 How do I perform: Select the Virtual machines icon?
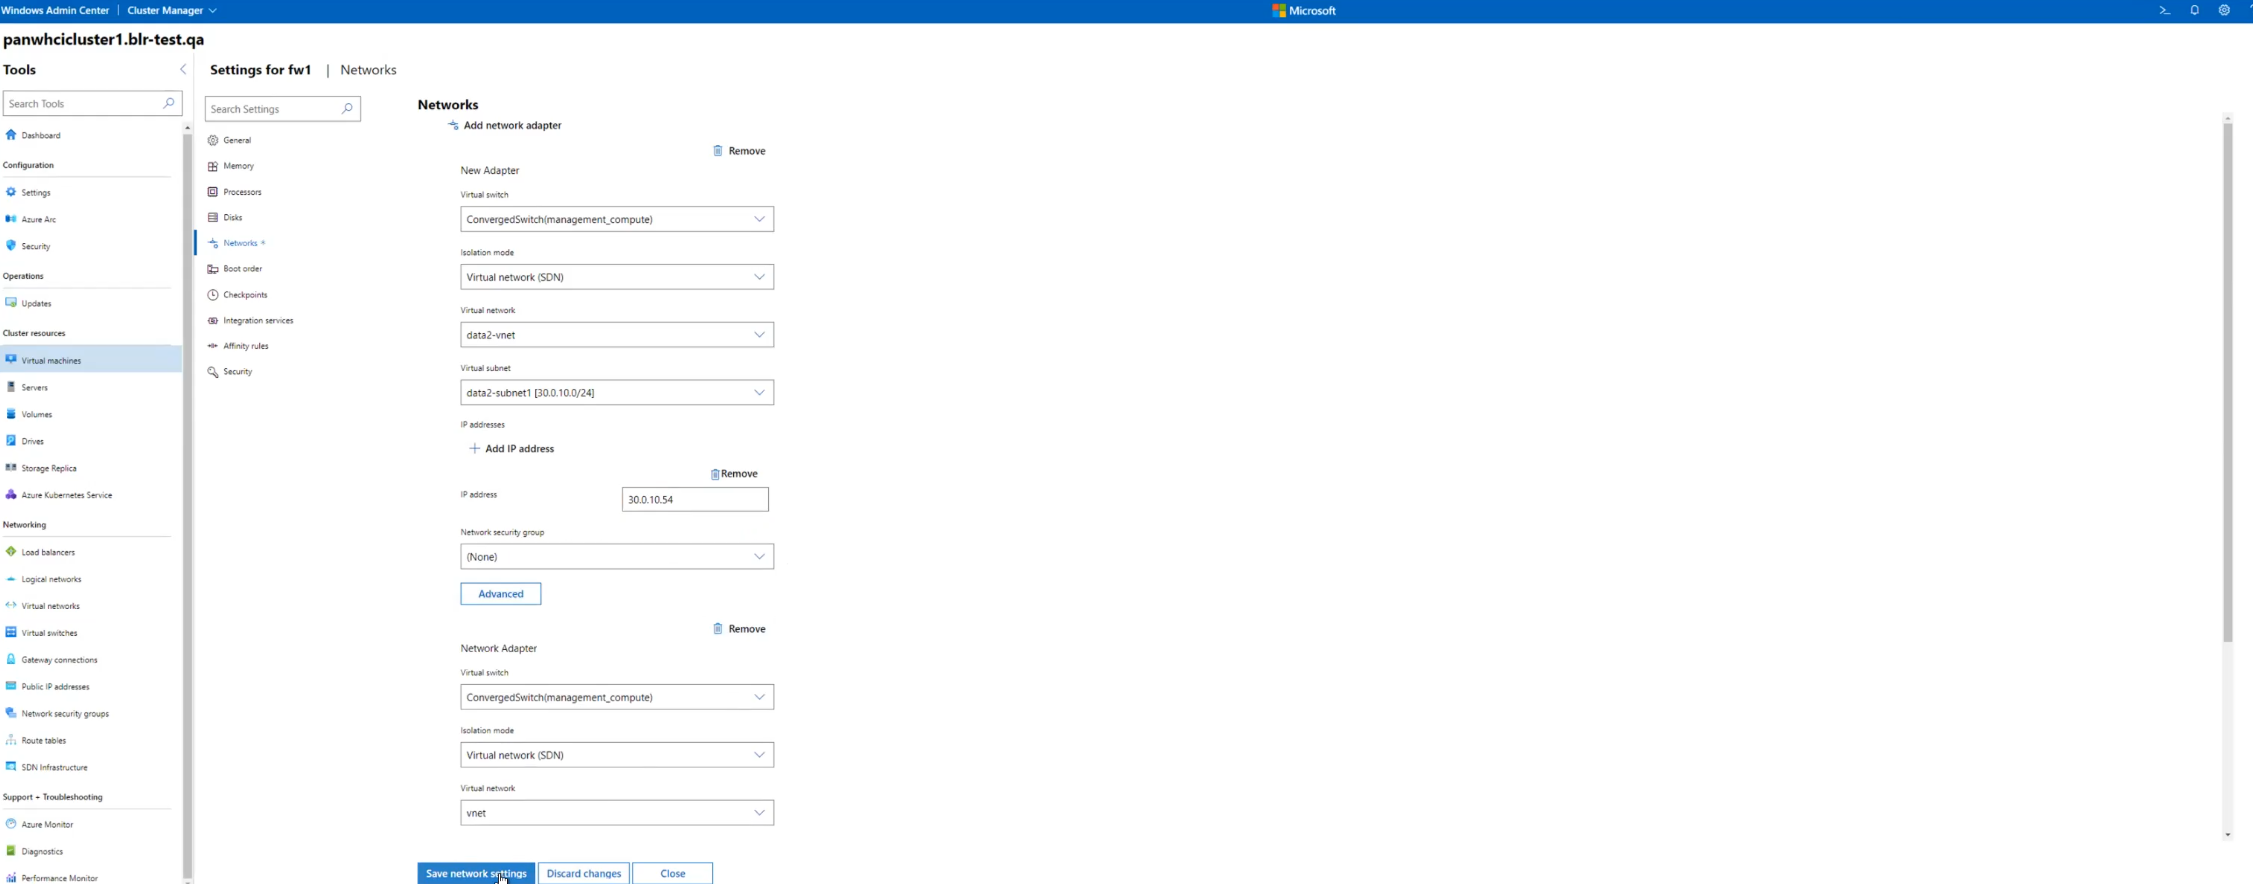tap(11, 360)
